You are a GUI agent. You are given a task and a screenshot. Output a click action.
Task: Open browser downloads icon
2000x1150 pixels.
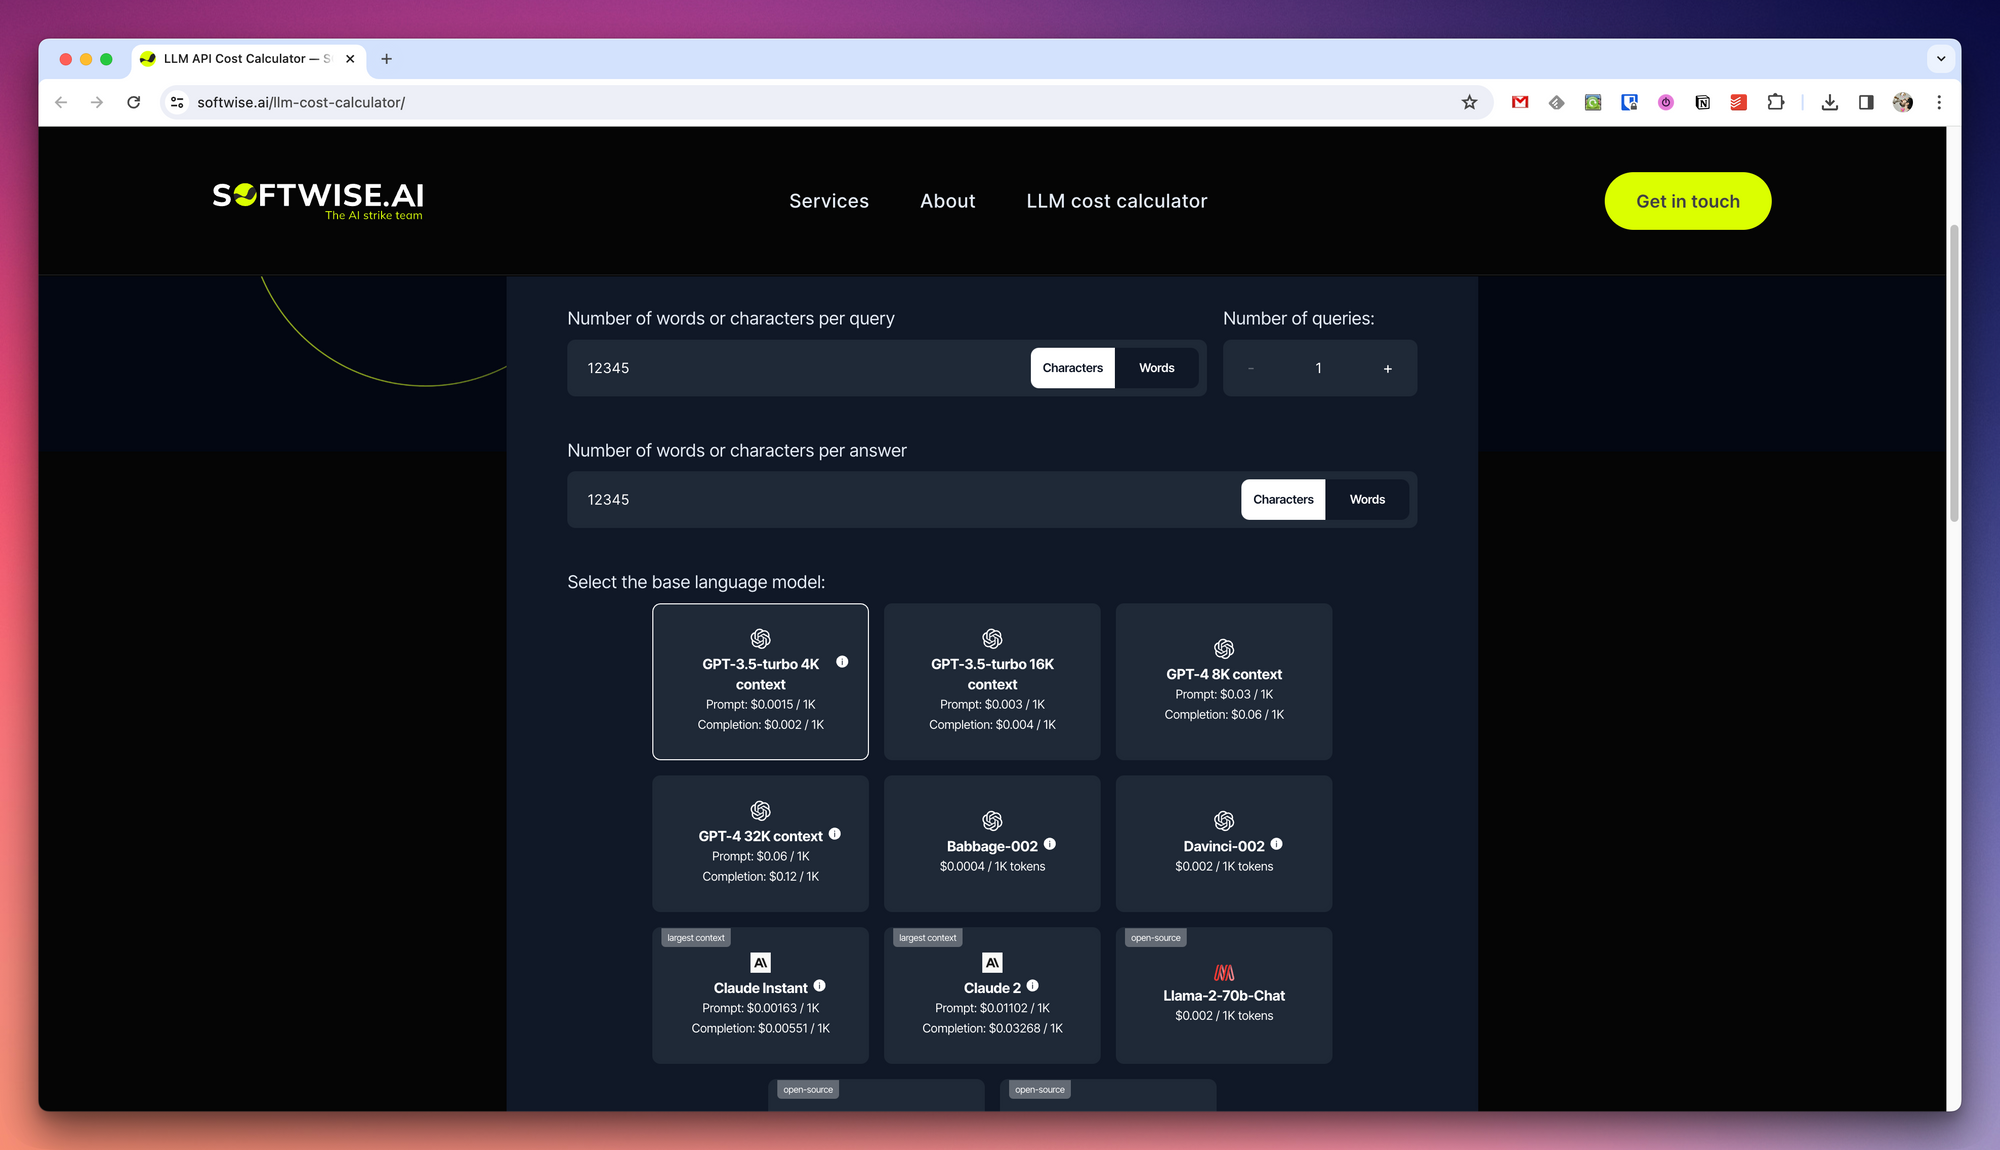1829,102
